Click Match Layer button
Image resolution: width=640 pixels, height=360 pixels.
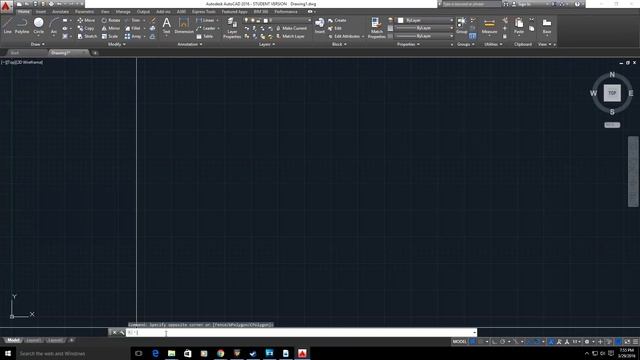pos(290,36)
